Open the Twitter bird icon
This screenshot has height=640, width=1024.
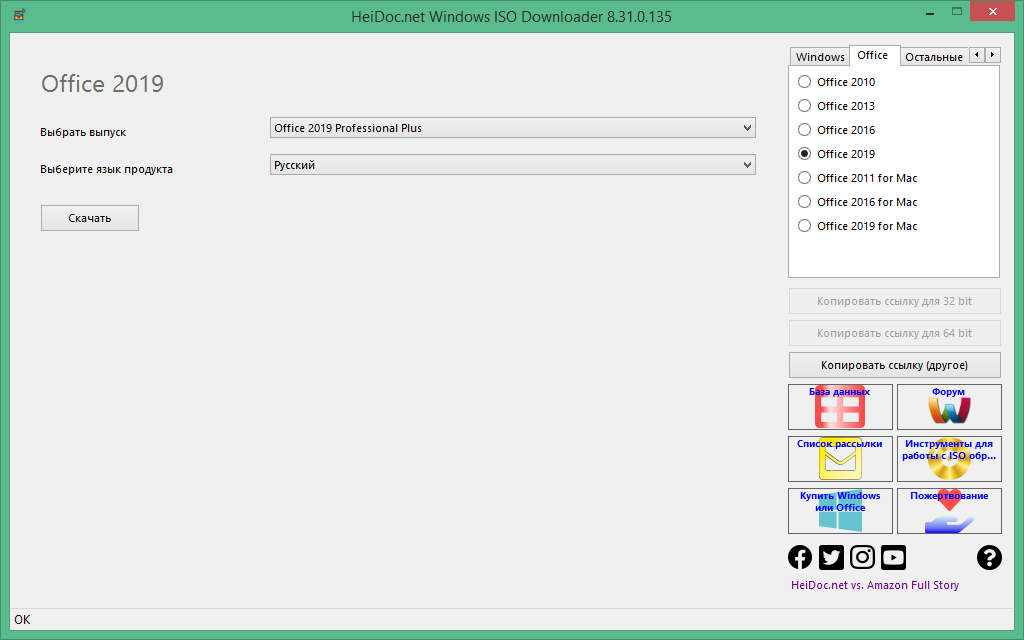coord(831,557)
